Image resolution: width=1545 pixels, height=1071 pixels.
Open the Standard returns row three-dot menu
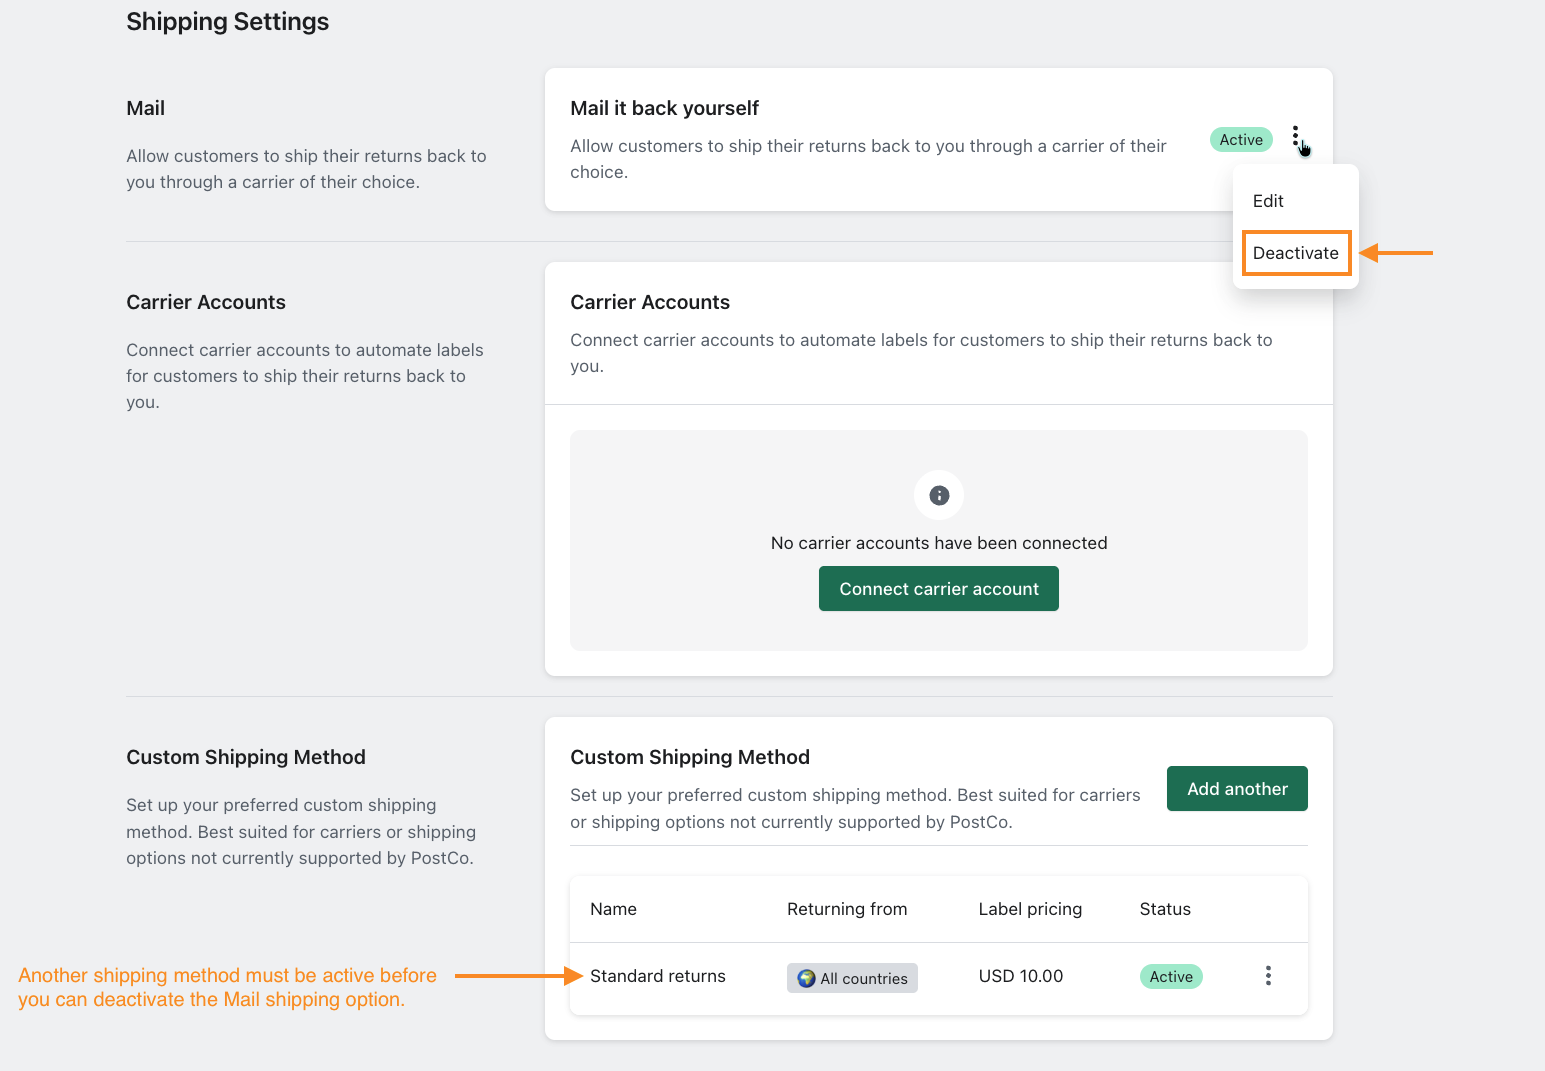pos(1268,976)
